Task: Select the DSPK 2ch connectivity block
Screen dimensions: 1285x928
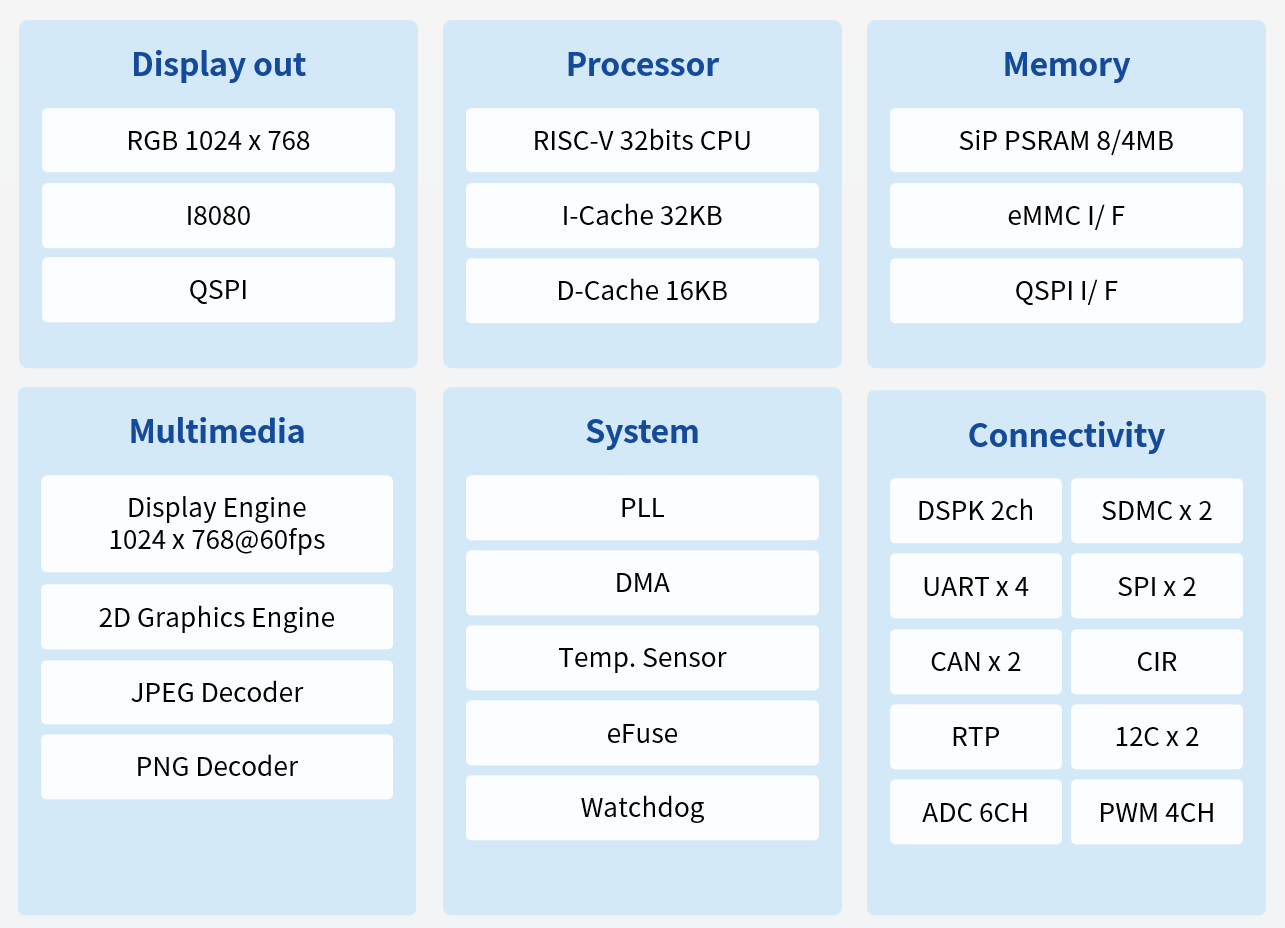Action: [x=975, y=511]
